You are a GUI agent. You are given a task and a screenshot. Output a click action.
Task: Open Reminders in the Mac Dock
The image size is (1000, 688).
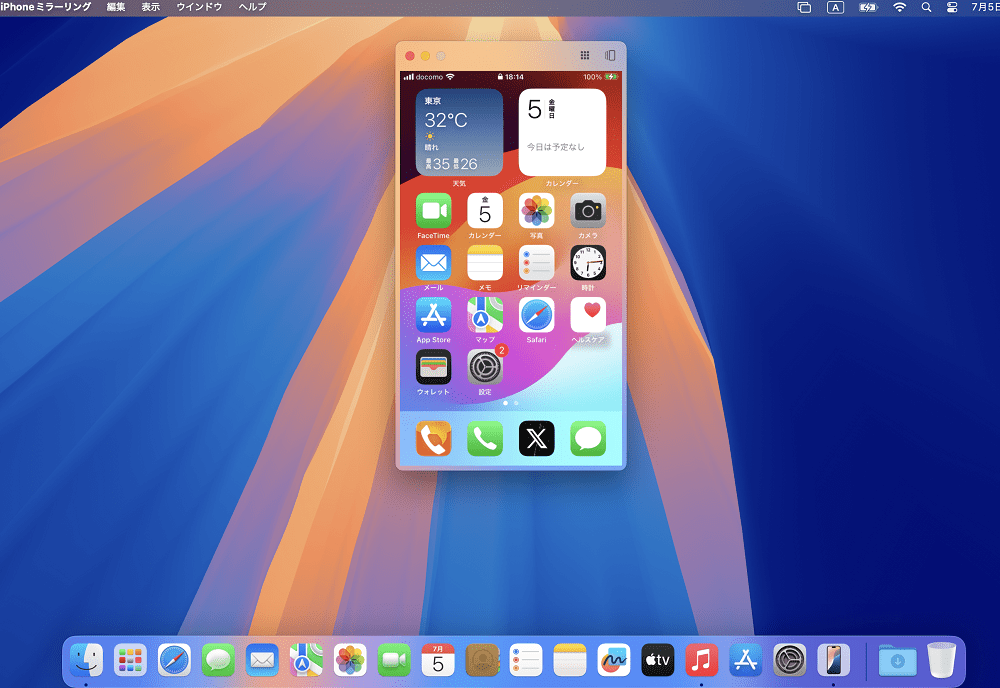pyautogui.click(x=526, y=660)
